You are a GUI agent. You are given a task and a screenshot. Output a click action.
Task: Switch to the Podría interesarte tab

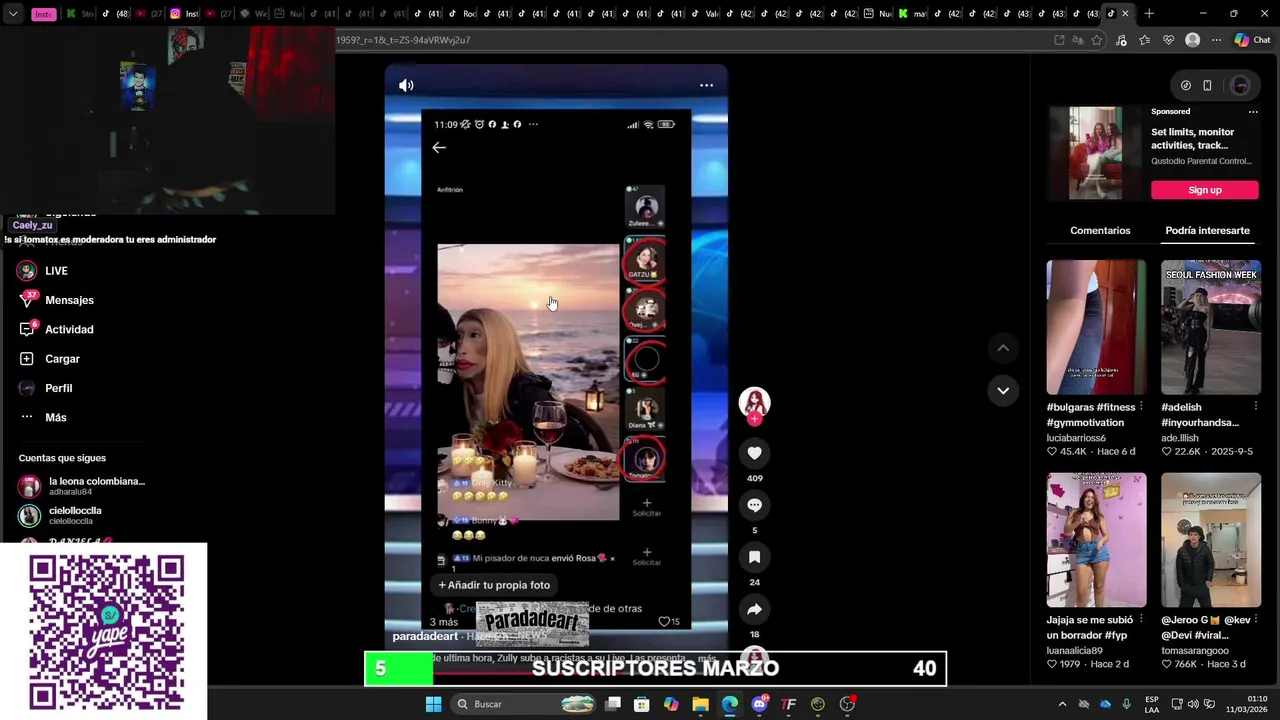(1207, 230)
